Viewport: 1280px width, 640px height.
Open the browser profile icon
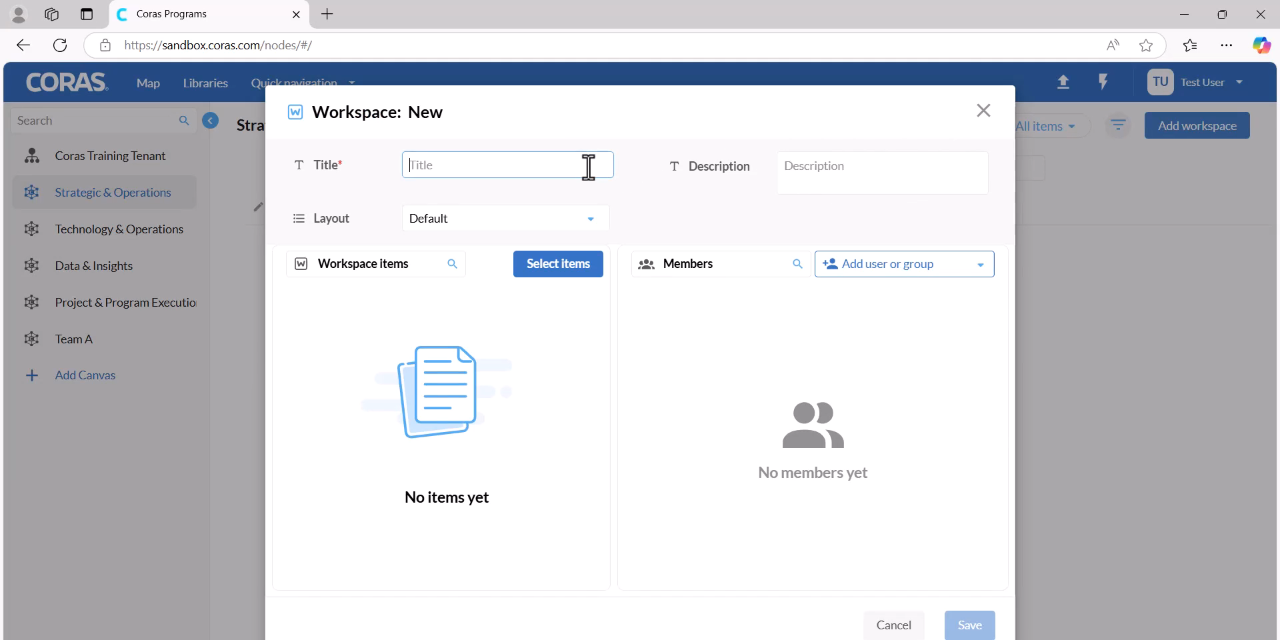point(18,14)
